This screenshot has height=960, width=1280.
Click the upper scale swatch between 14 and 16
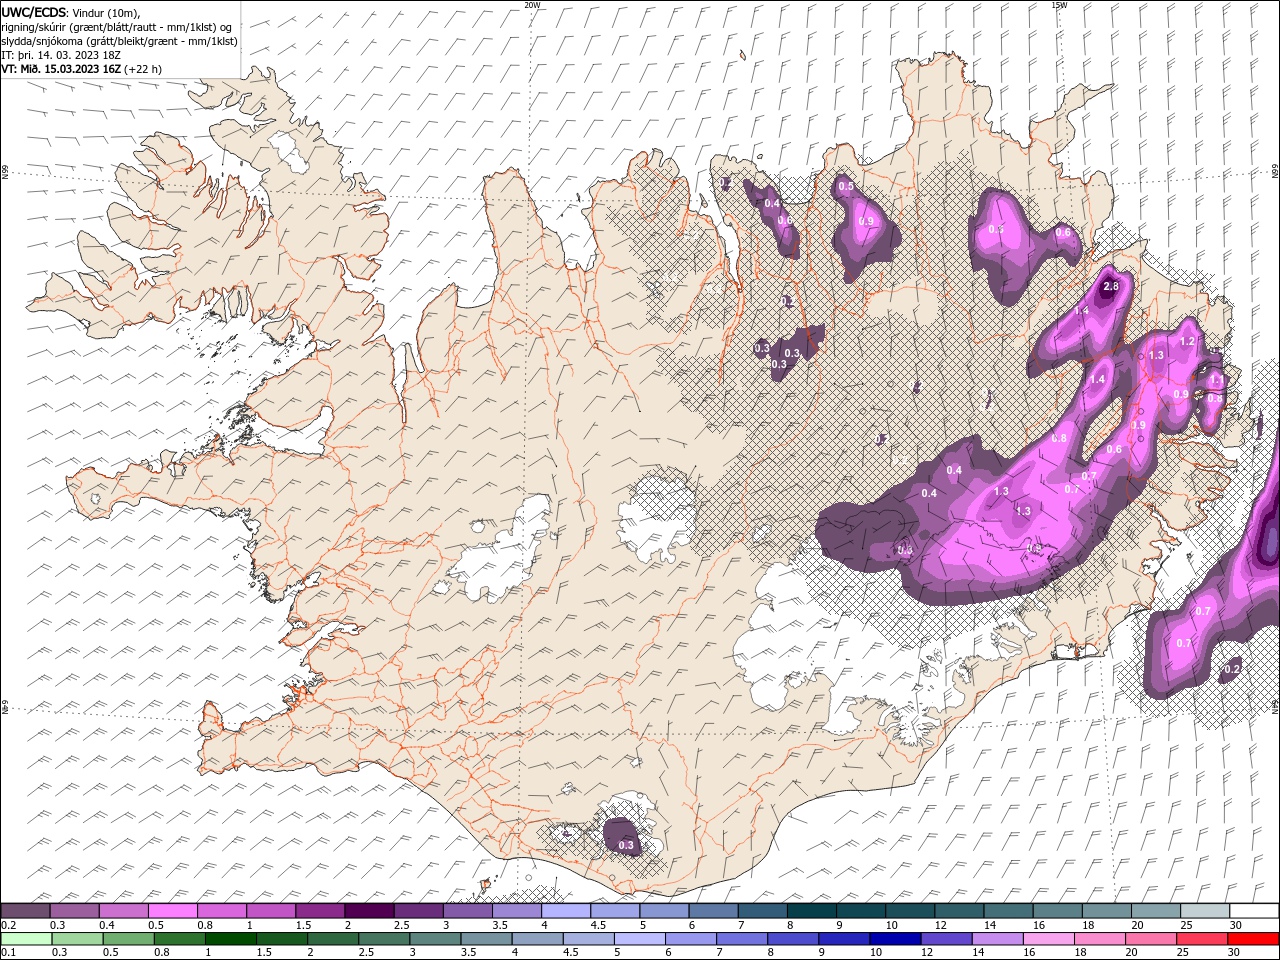1008,911
